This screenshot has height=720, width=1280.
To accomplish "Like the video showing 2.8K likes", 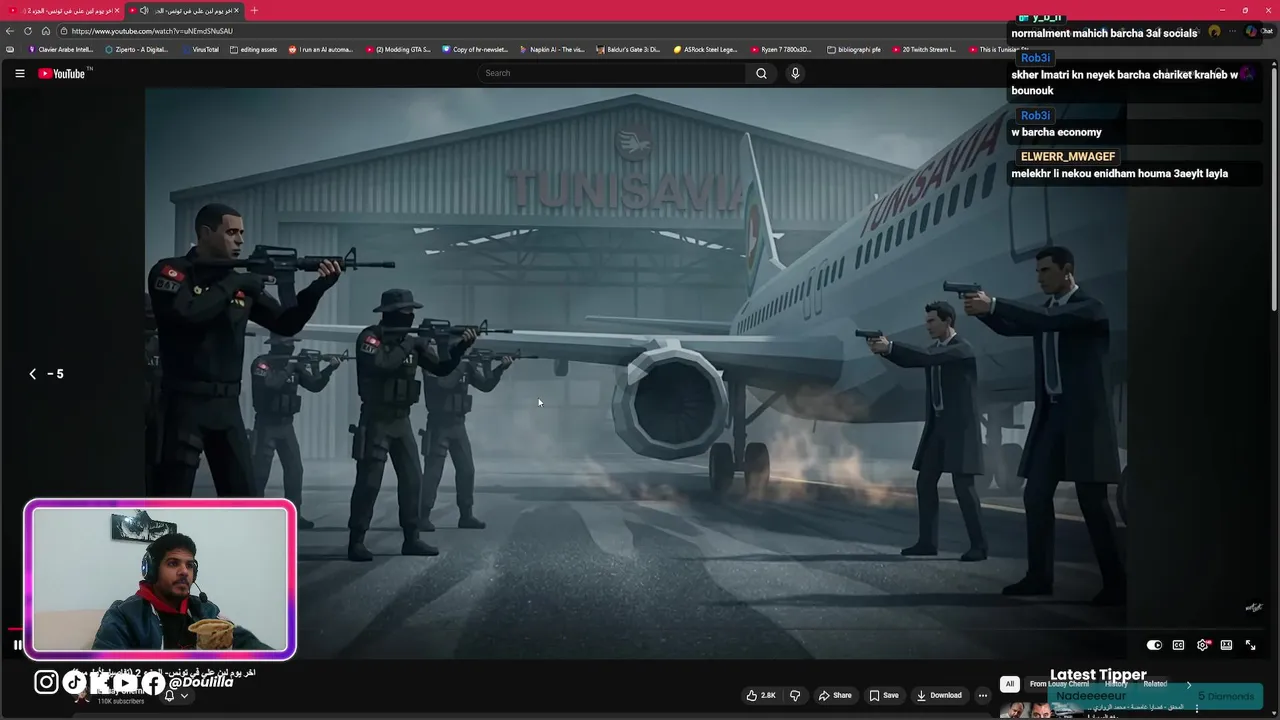I will point(761,695).
